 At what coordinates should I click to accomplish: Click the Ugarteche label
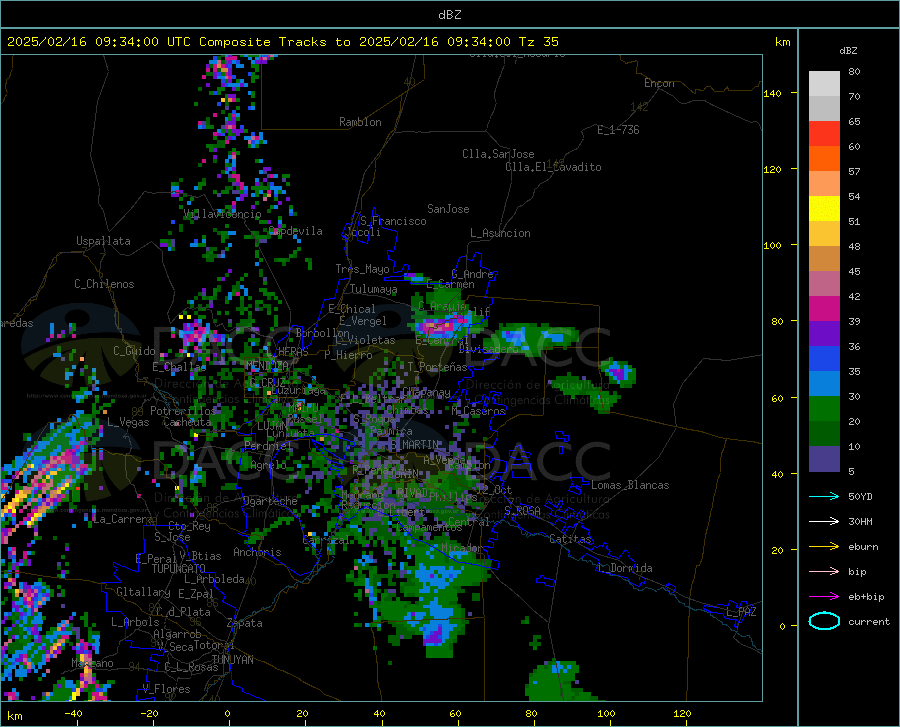270,501
